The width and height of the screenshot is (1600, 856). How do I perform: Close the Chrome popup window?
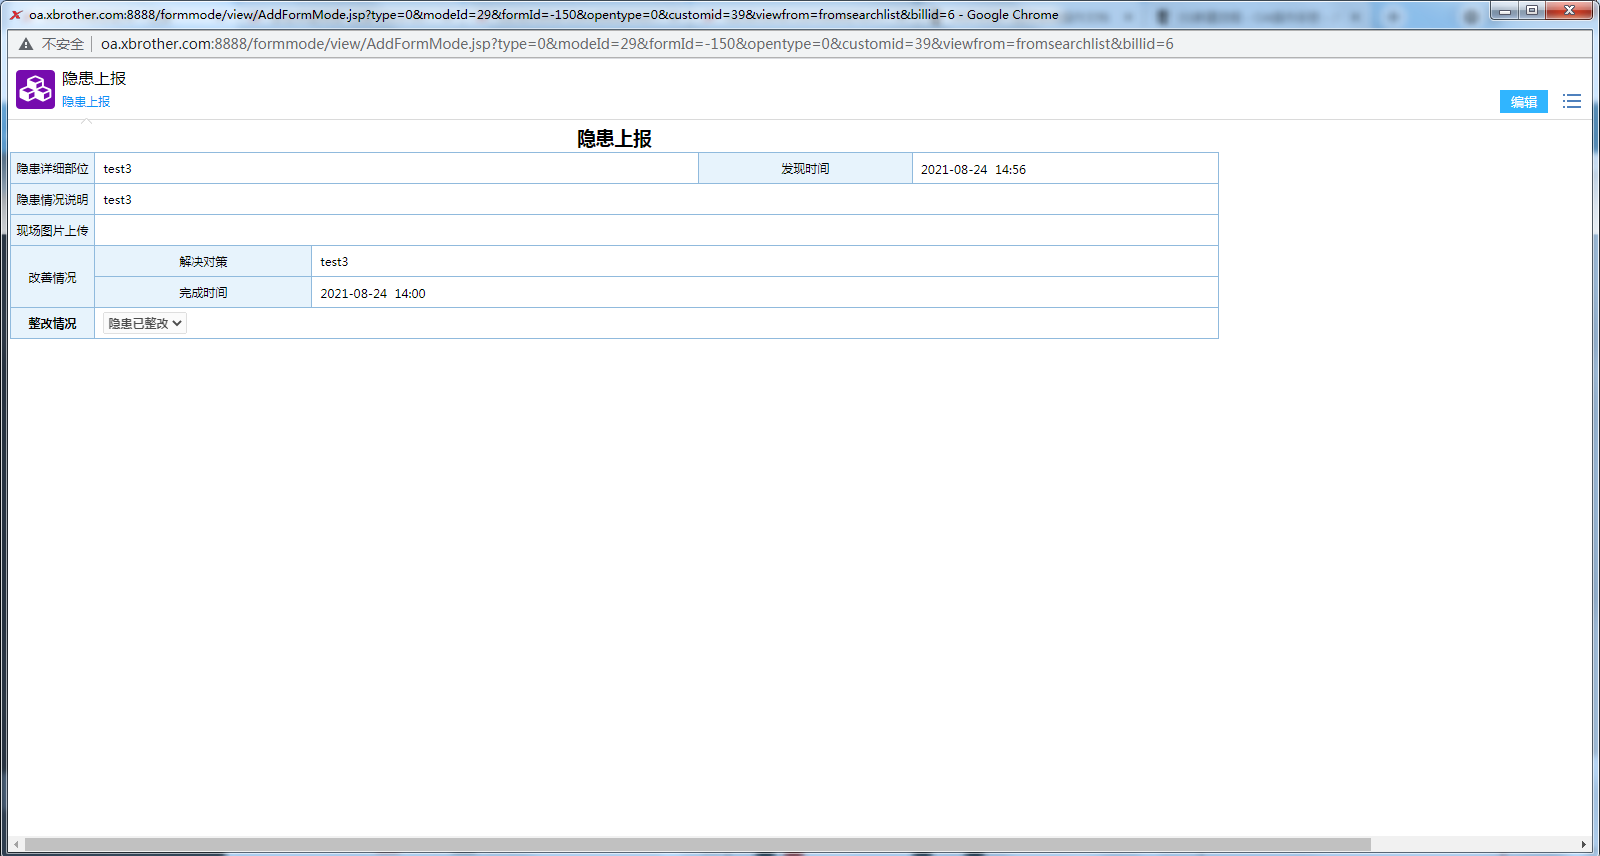coord(1569,11)
